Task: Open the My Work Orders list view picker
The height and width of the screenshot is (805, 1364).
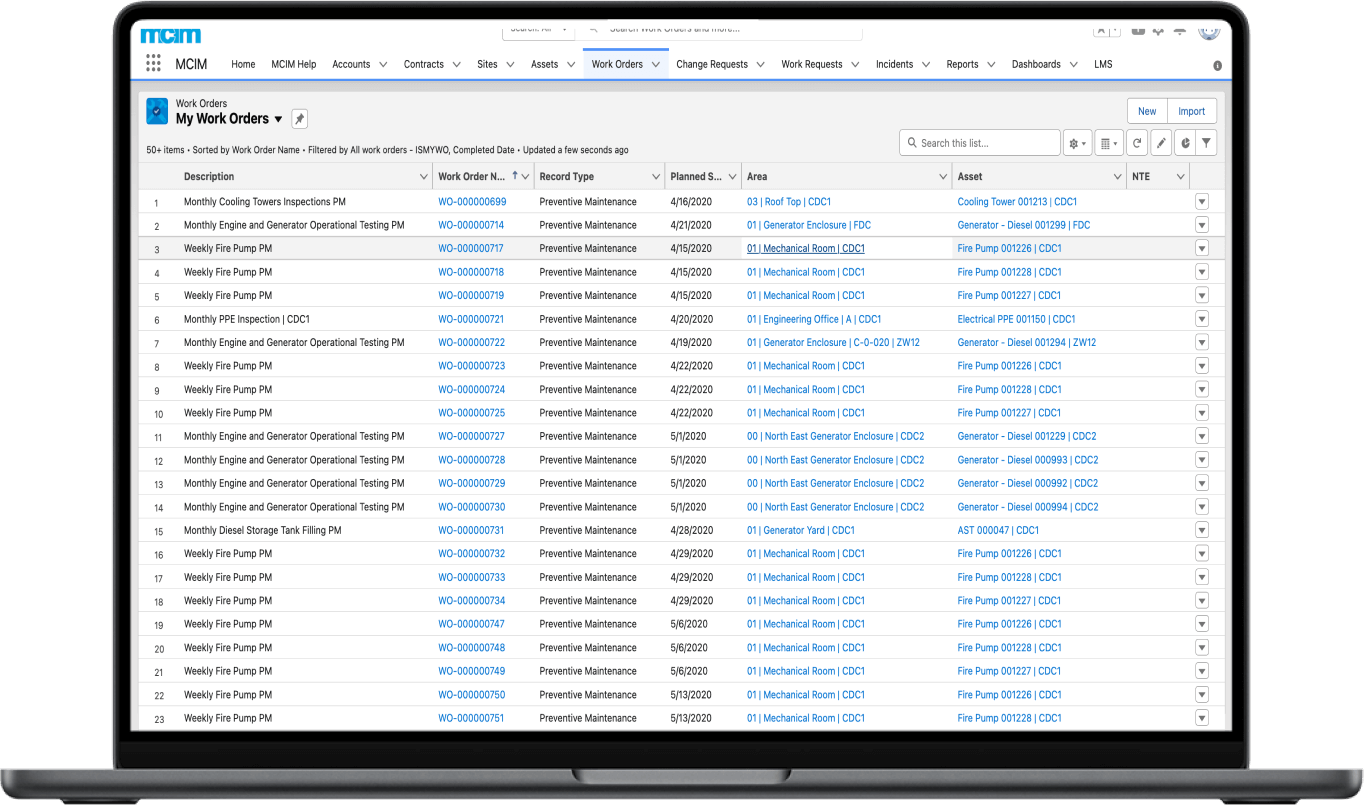Action: click(x=278, y=119)
